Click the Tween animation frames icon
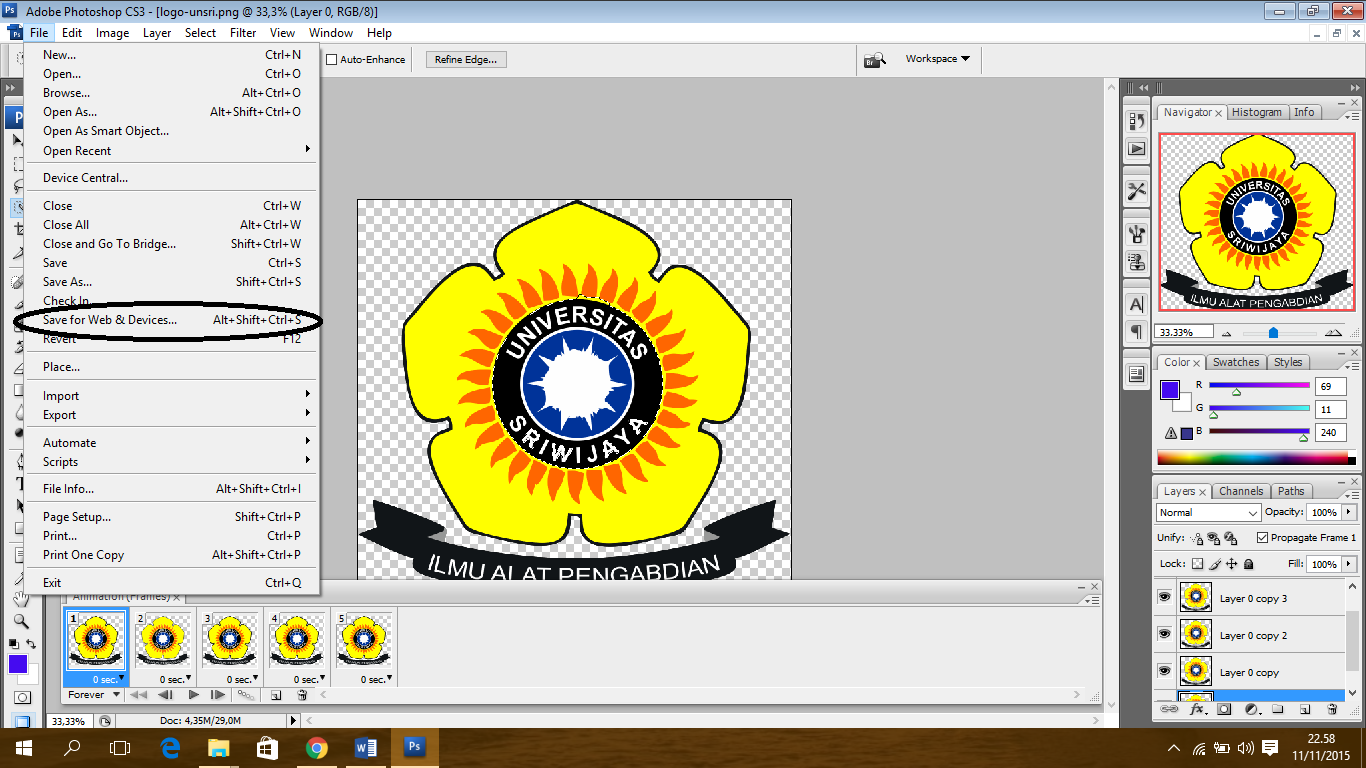This screenshot has width=1366, height=768. [x=248, y=695]
